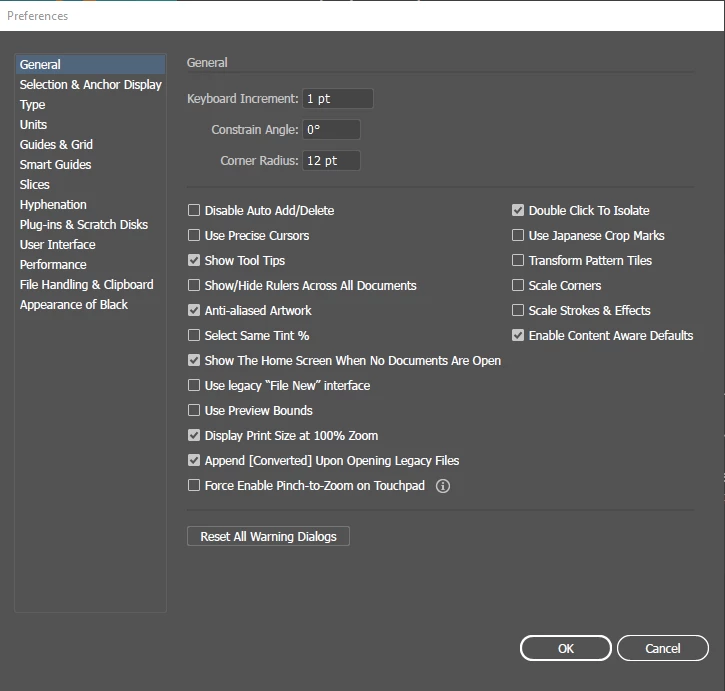725x691 pixels.
Task: Go to Appearance of Black preferences
Action: pyautogui.click(x=91, y=304)
